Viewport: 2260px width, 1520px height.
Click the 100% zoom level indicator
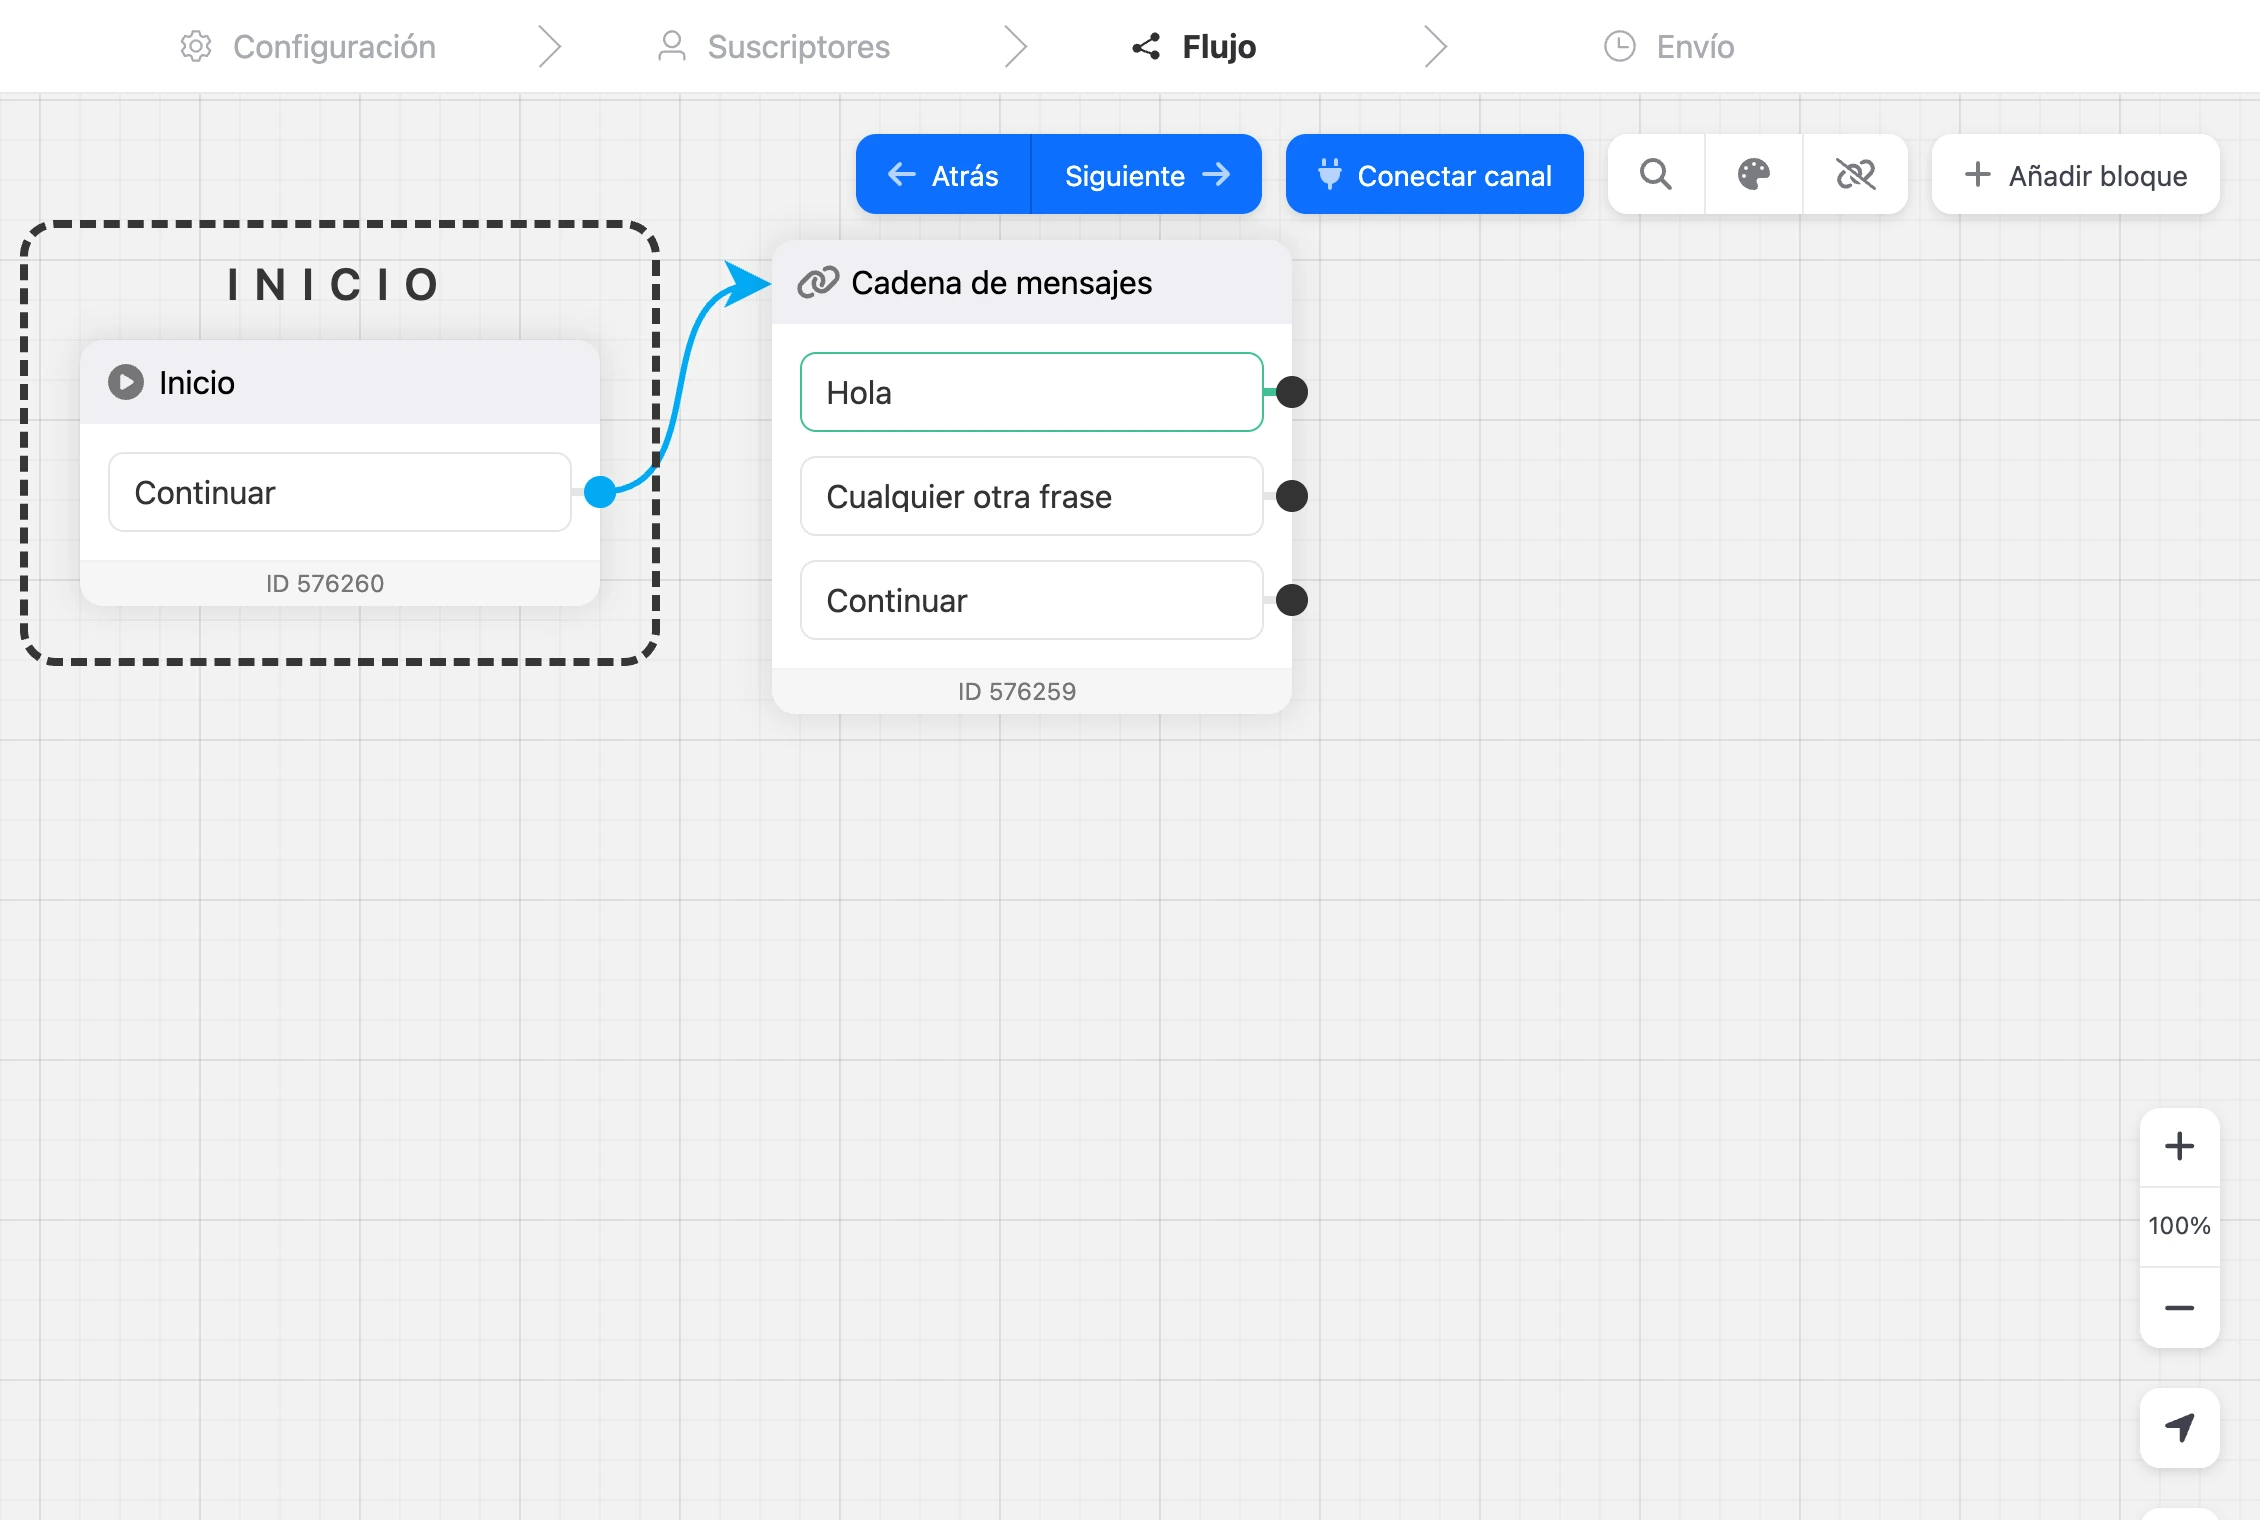coord(2180,1226)
